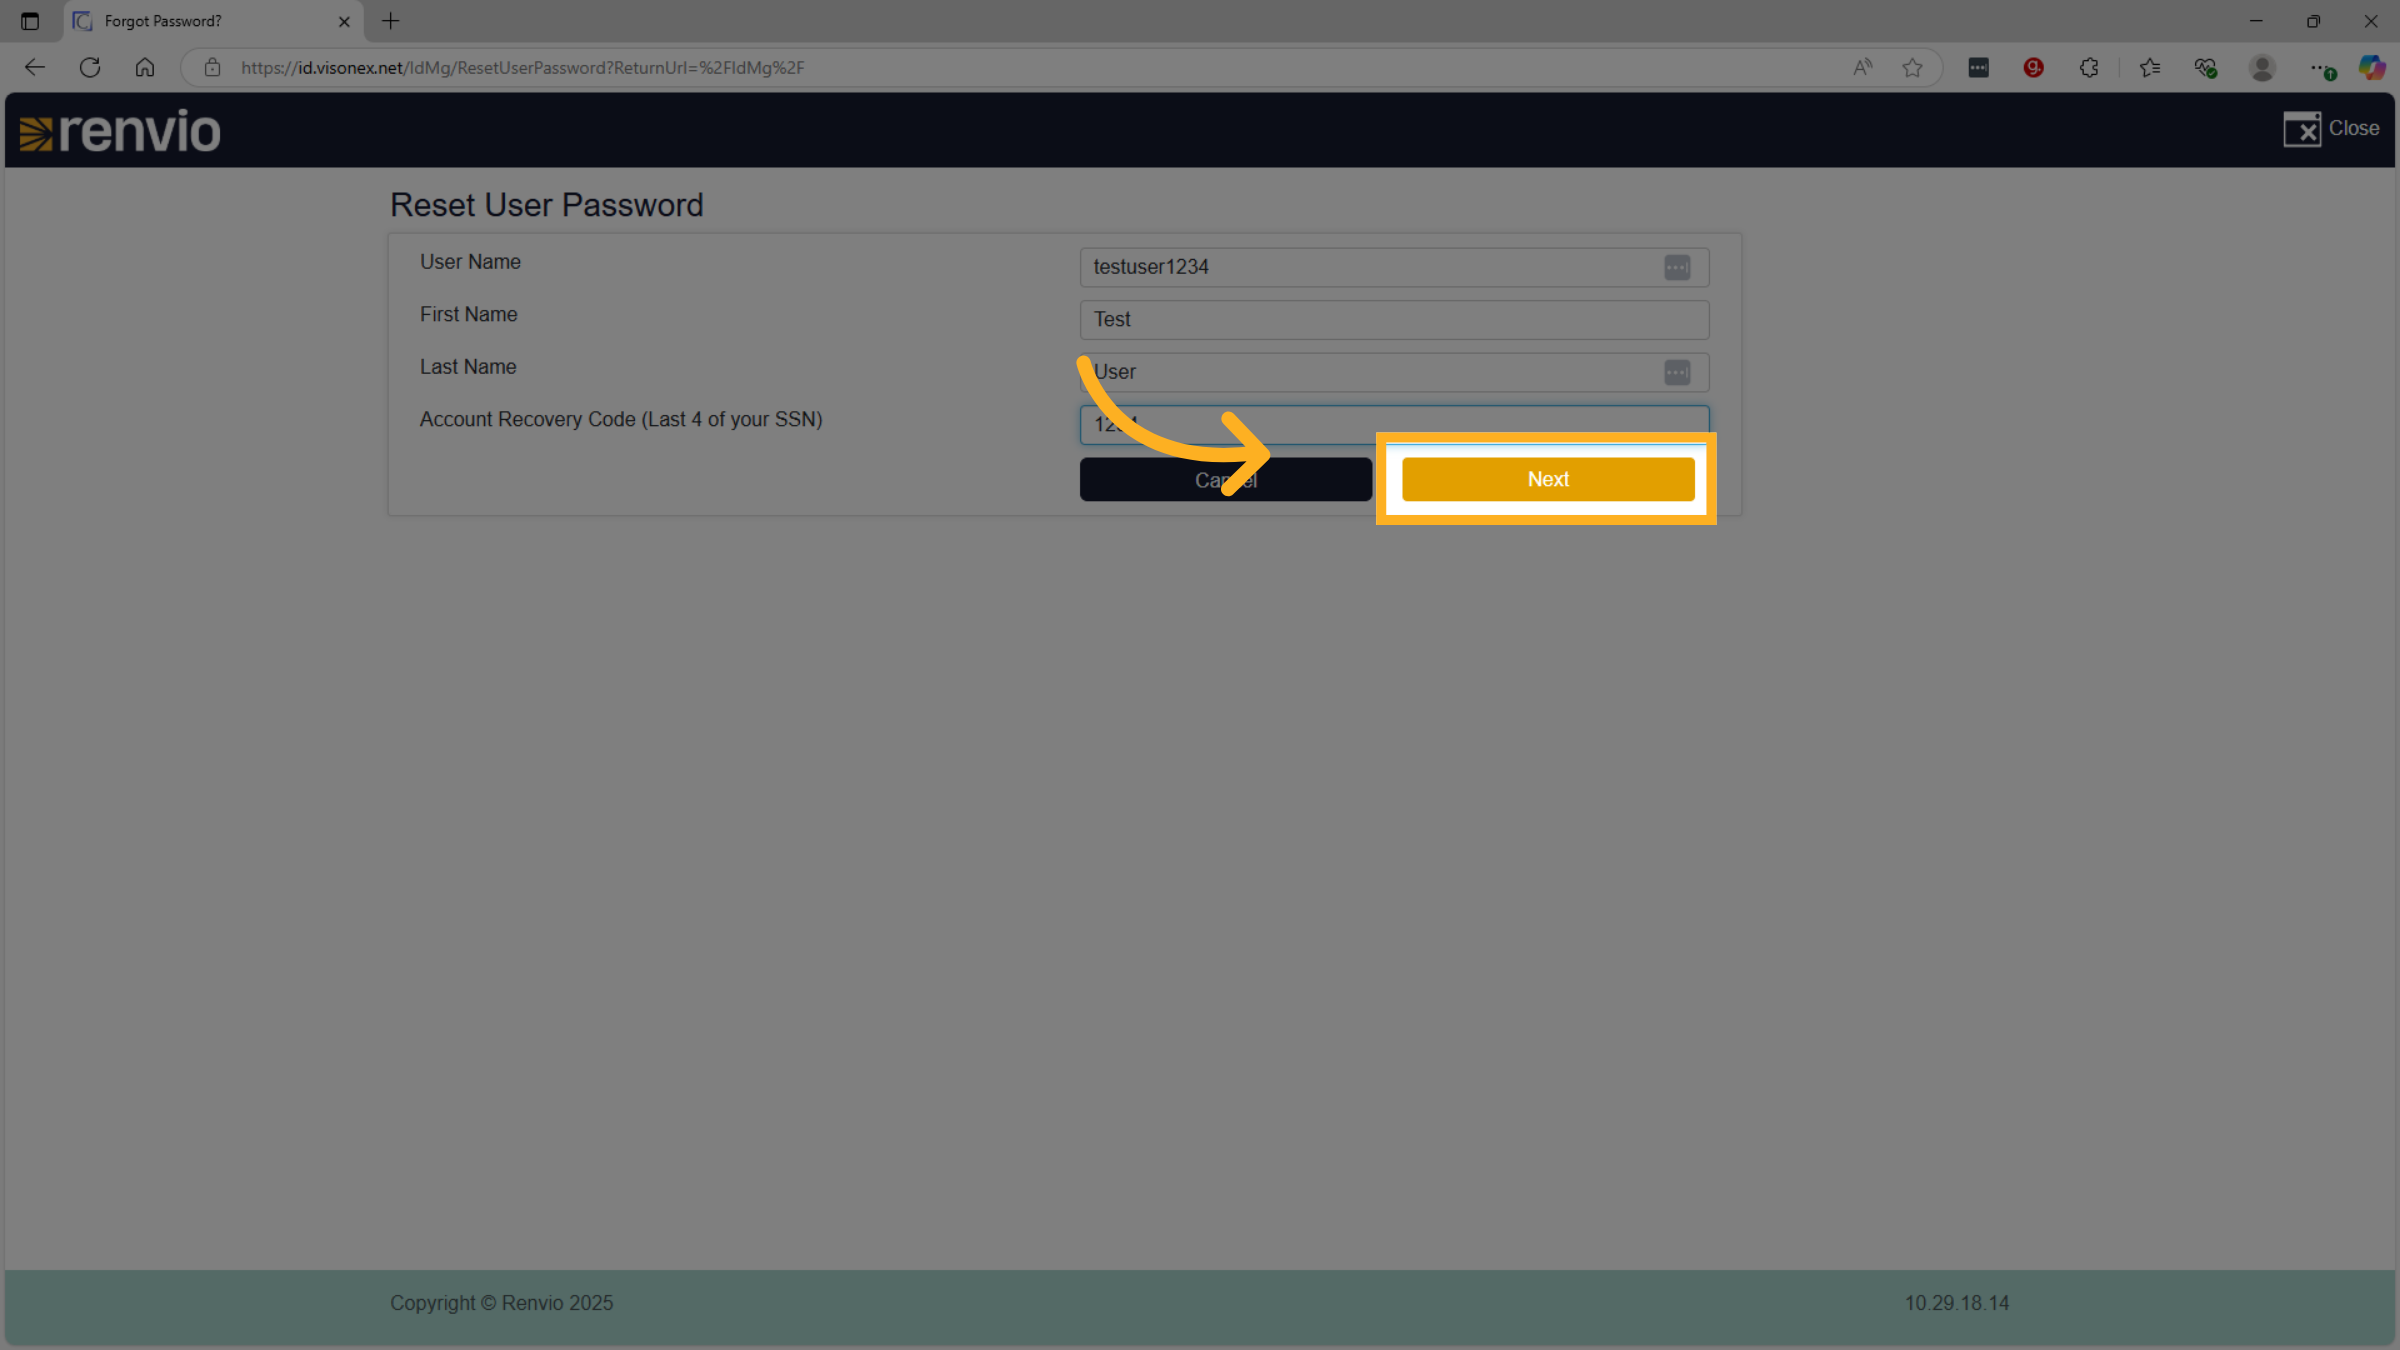The height and width of the screenshot is (1350, 2400).
Task: Focus the First Name input field
Action: click(x=1394, y=320)
